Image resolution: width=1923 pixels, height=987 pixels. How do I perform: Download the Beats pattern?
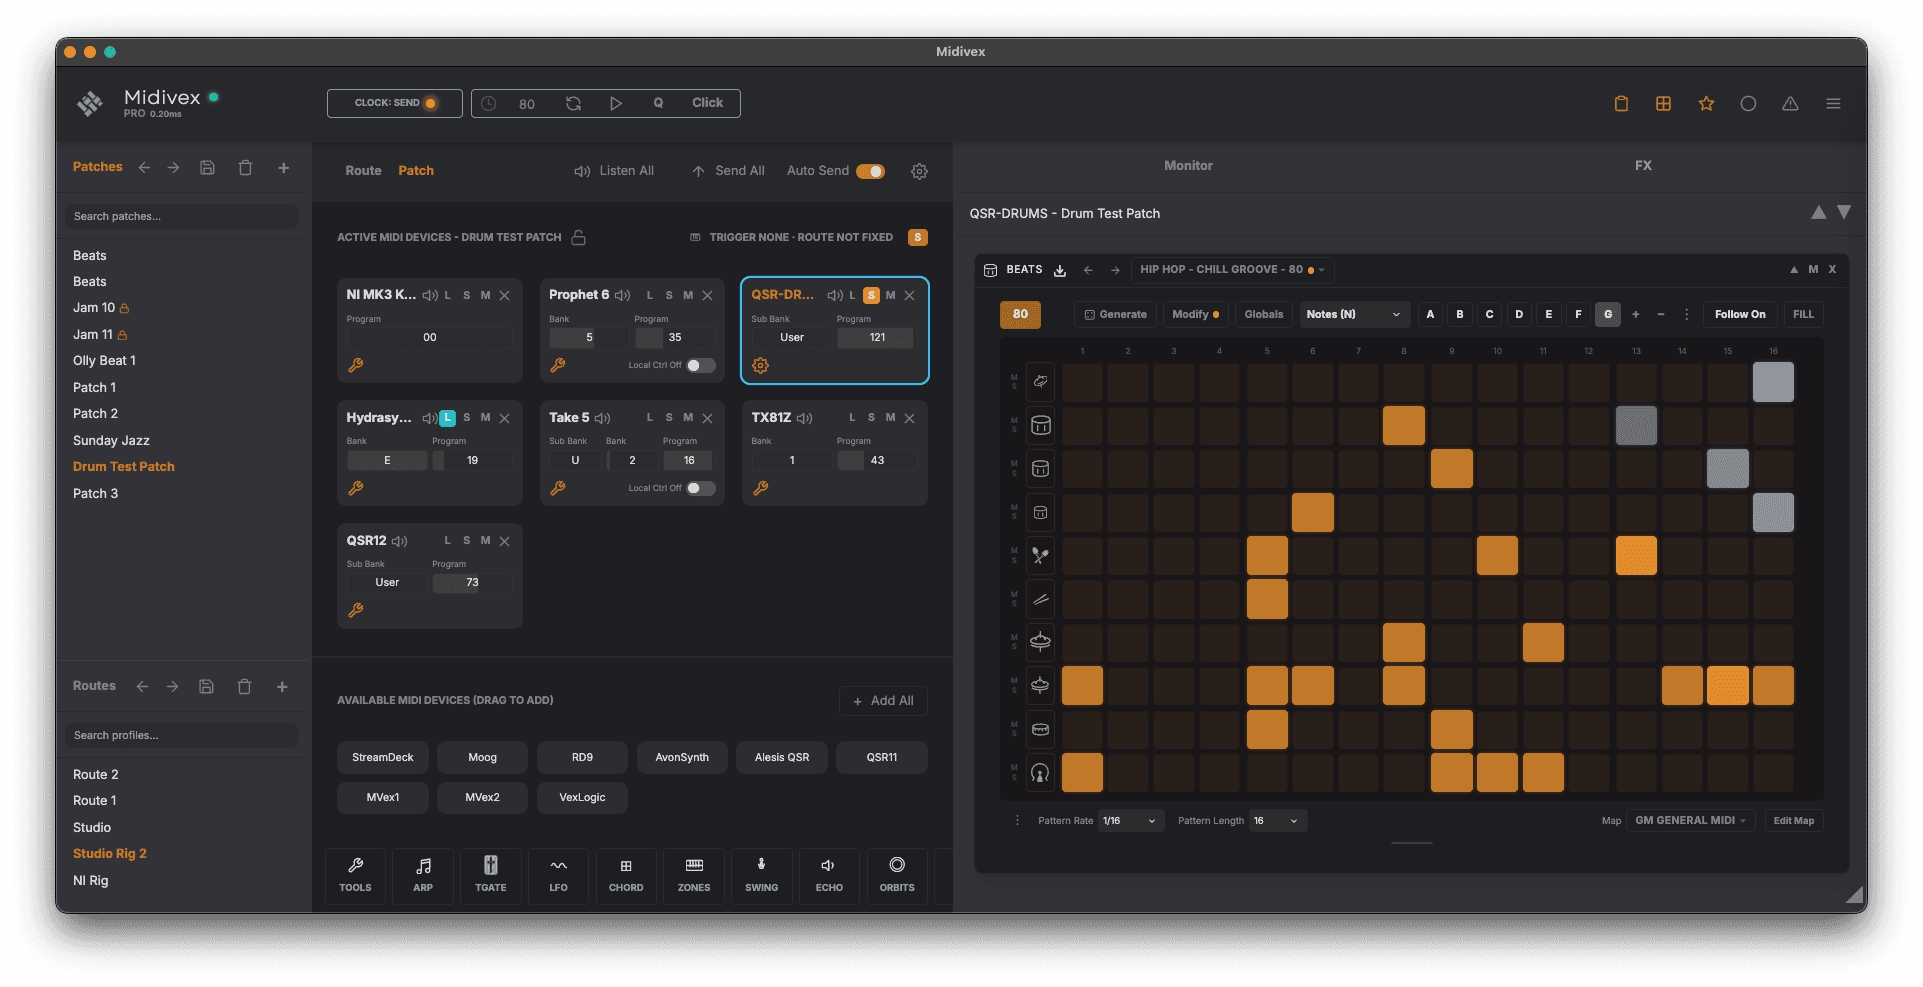pyautogui.click(x=1060, y=270)
